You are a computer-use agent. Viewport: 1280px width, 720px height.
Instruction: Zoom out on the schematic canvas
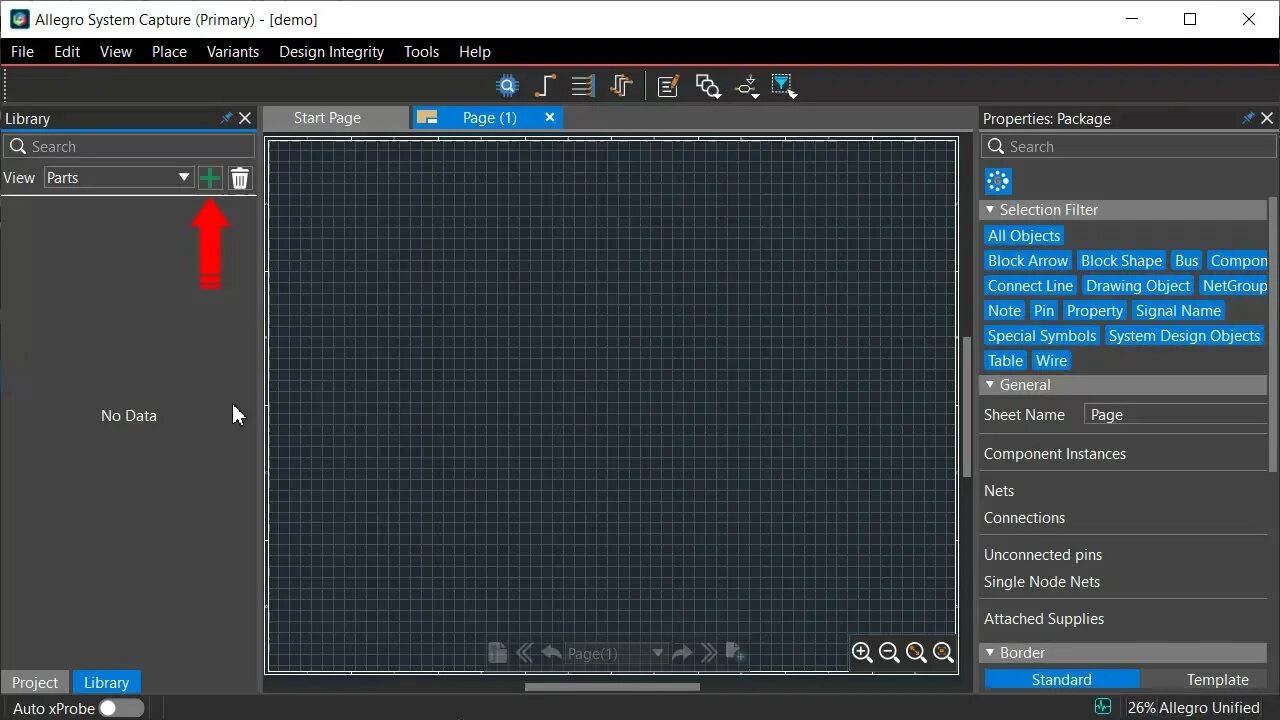[x=889, y=653]
